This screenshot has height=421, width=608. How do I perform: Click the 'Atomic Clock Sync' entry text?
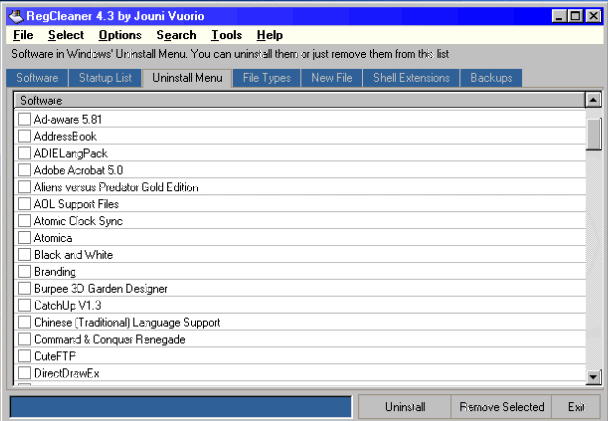pos(78,221)
